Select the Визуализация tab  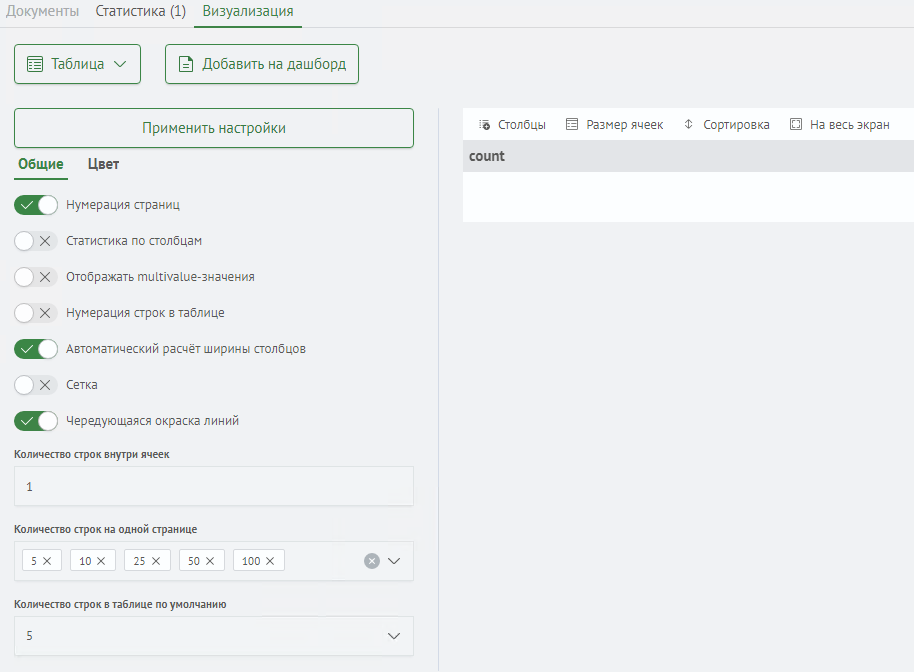(248, 11)
